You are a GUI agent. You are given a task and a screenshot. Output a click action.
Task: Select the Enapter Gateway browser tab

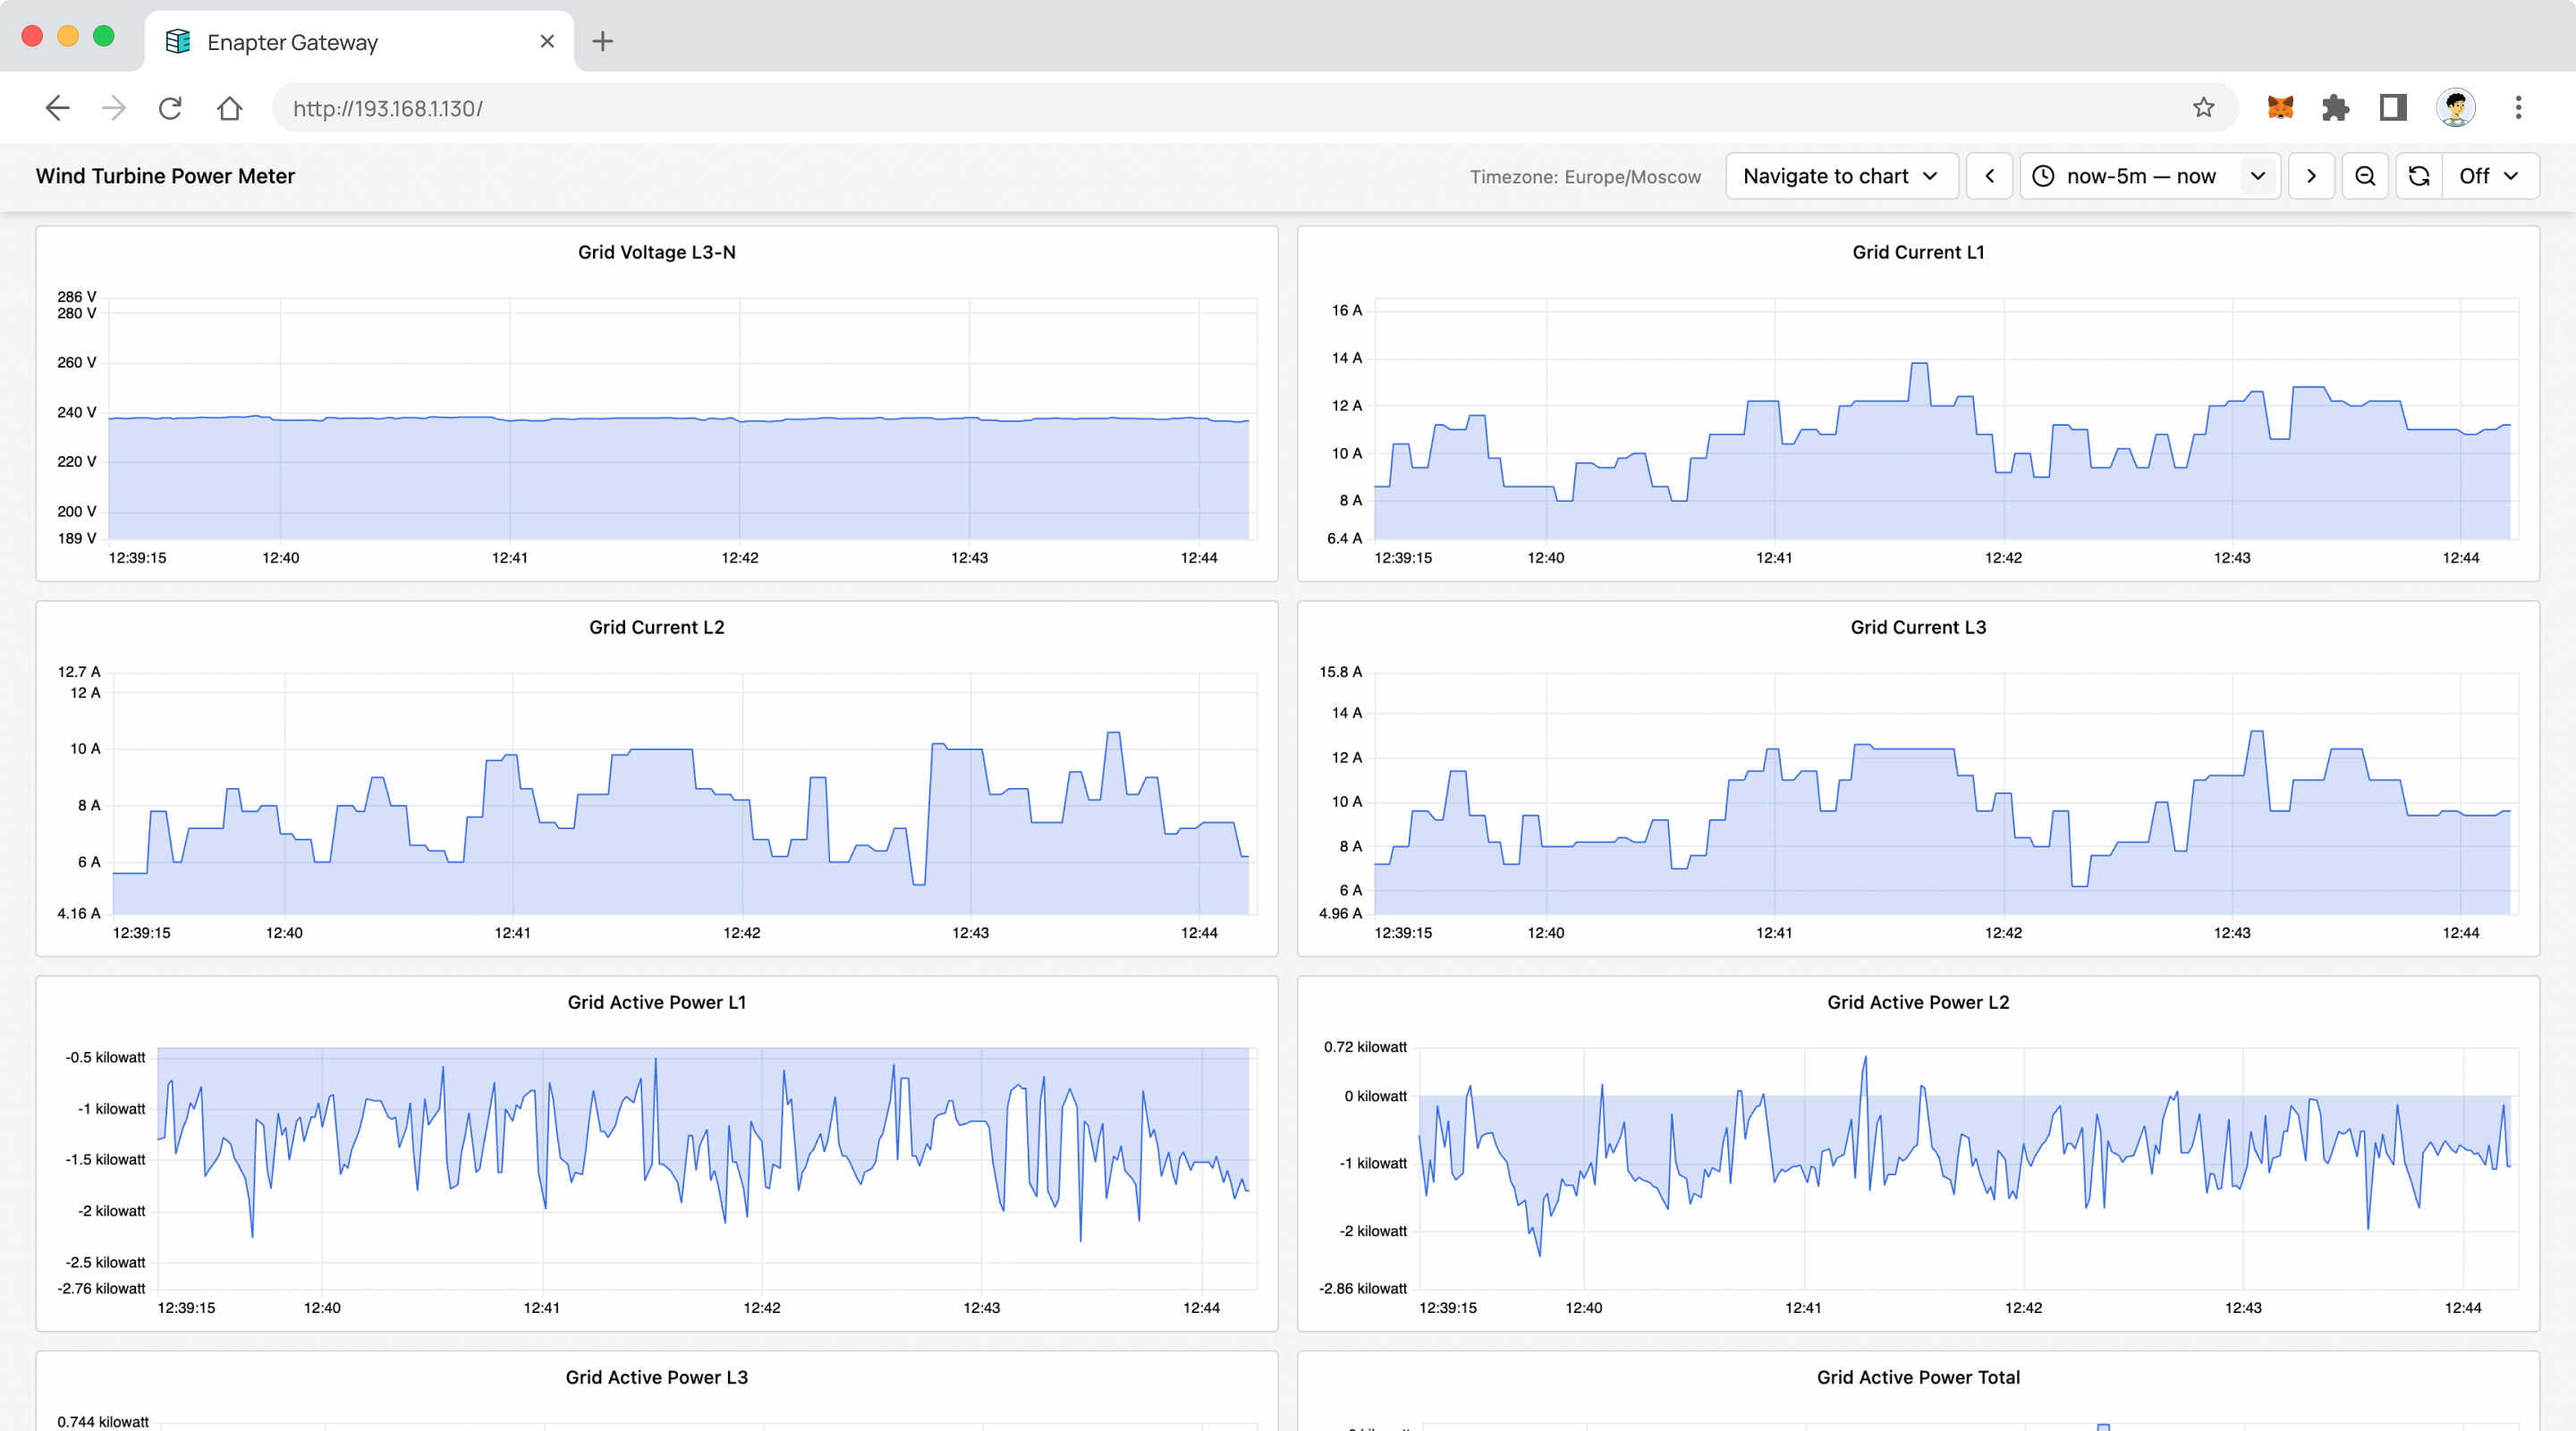coord(292,42)
